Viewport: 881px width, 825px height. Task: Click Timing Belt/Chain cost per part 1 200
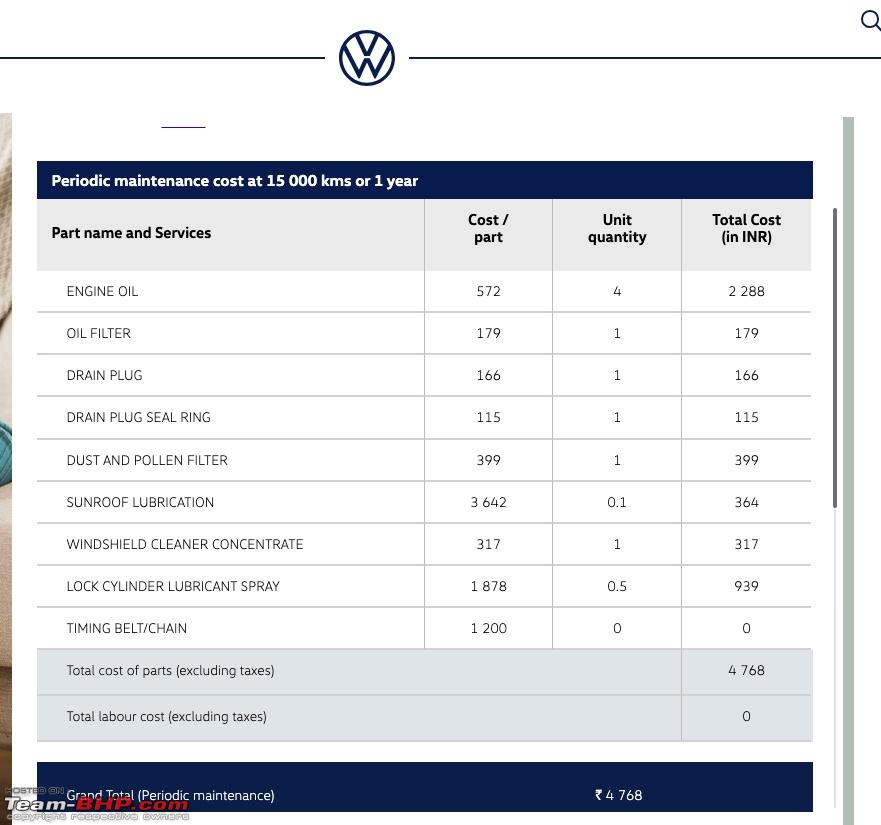click(488, 628)
